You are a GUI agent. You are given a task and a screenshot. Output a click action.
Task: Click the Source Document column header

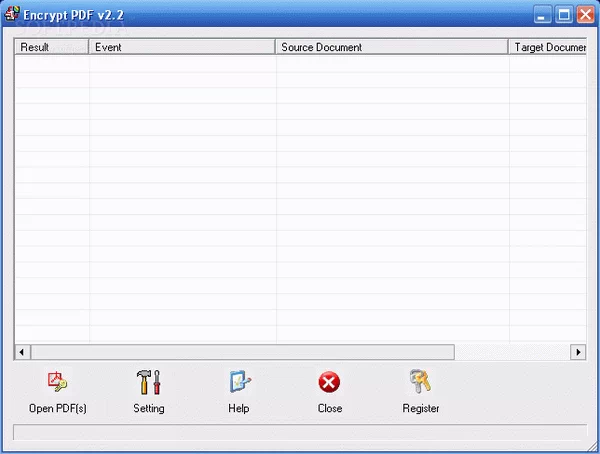click(391, 47)
